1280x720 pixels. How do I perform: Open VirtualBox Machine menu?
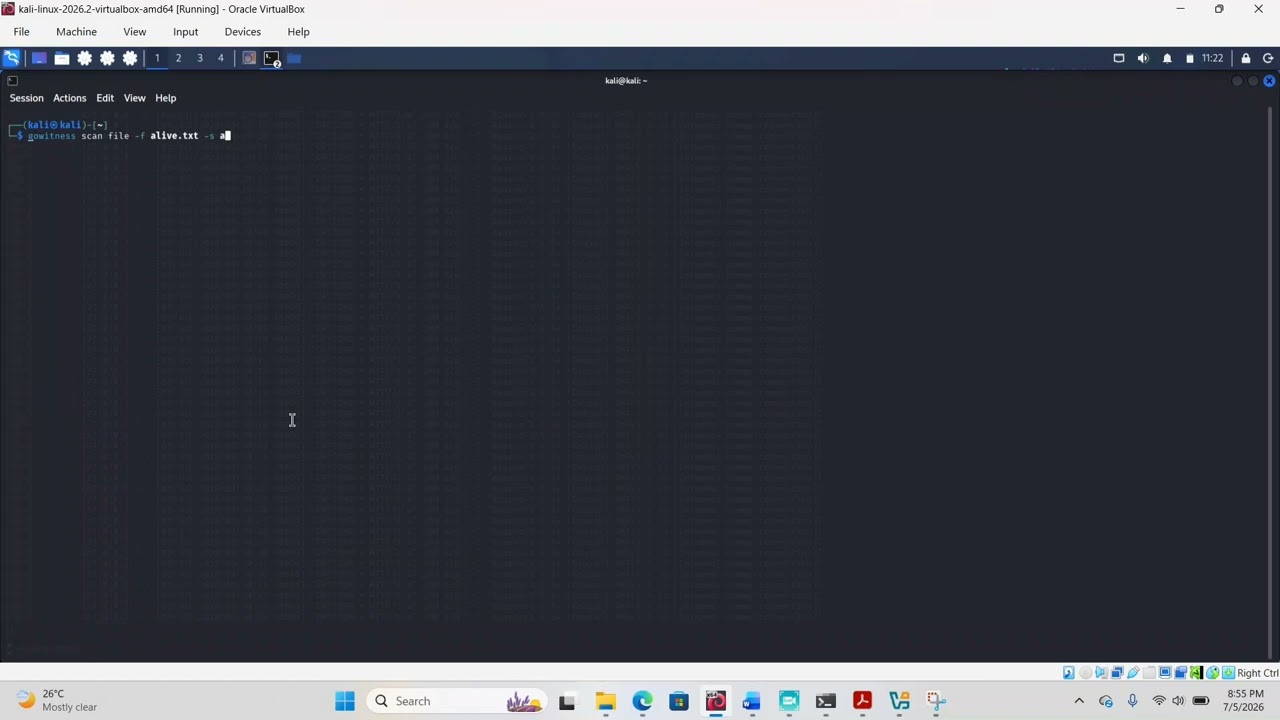[x=76, y=32]
